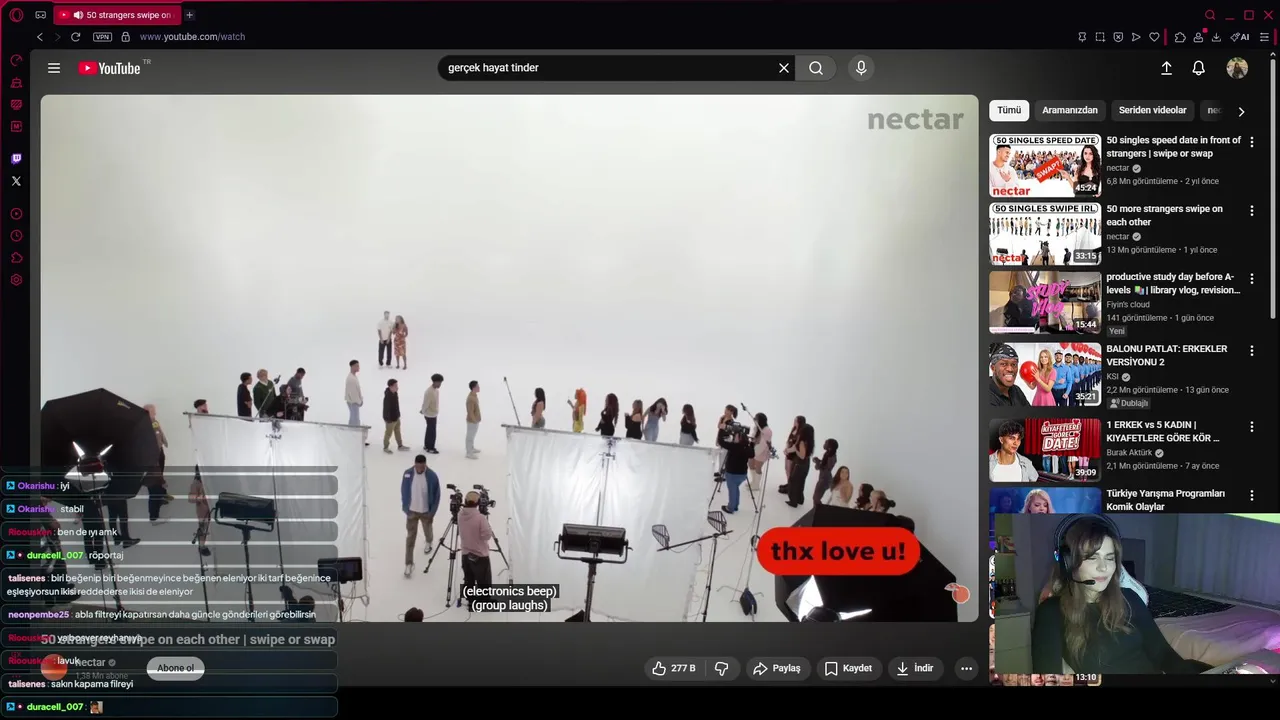Go to YouTube home via logo
The height and width of the screenshot is (720, 1280).
110,68
